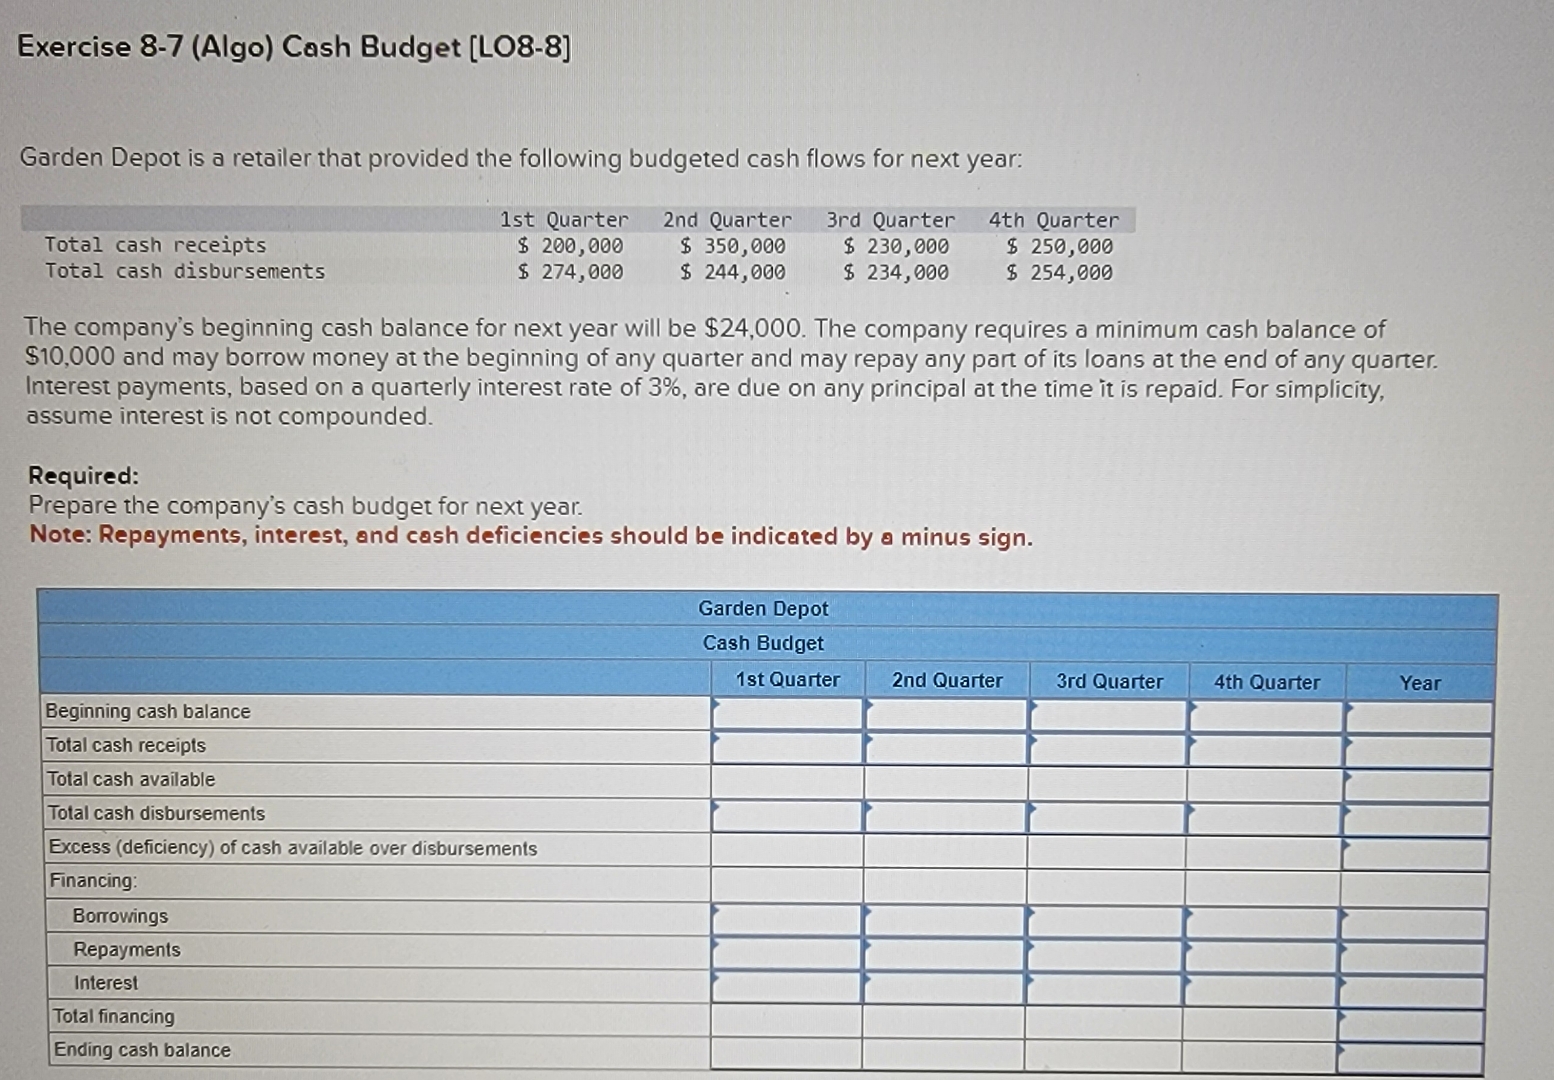Click the Excess (deficiency) Year cell
The height and width of the screenshot is (1080, 1554).
(1420, 848)
